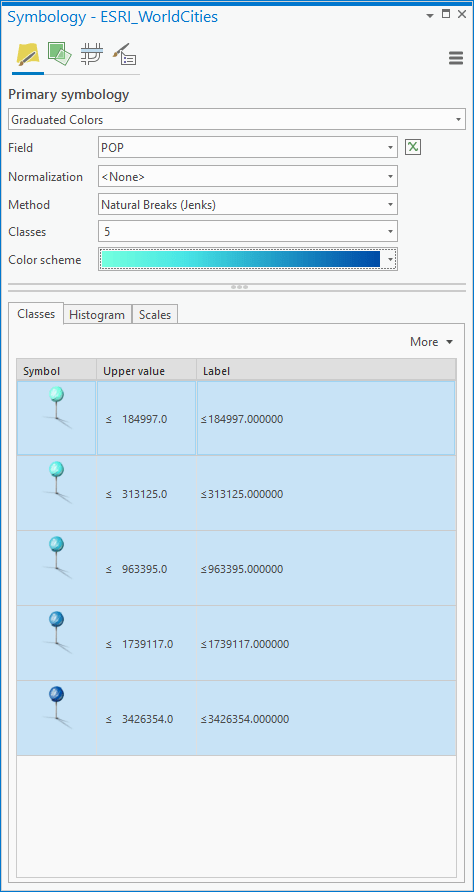Click the upper value 313125.0 cell
Viewport: 474px width, 892px height.
pos(147,494)
